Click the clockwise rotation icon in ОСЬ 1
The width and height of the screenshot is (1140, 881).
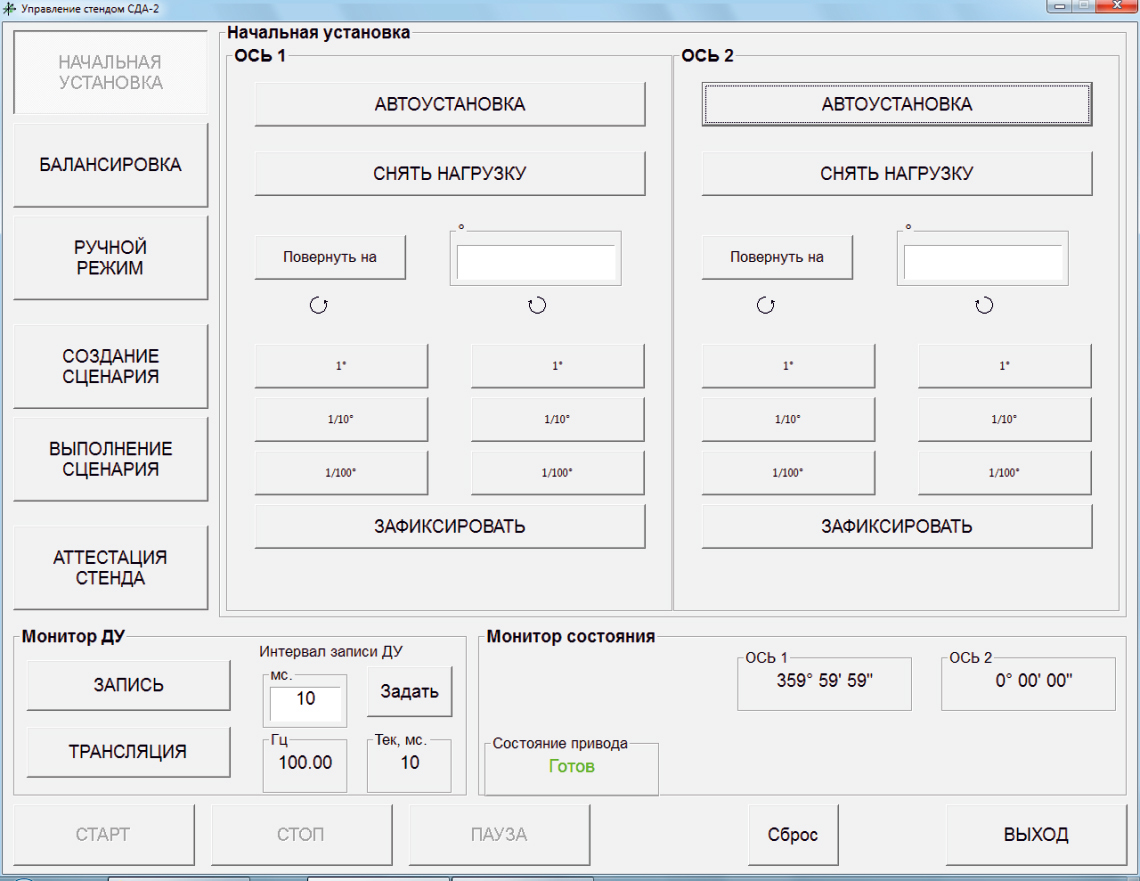pos(537,306)
